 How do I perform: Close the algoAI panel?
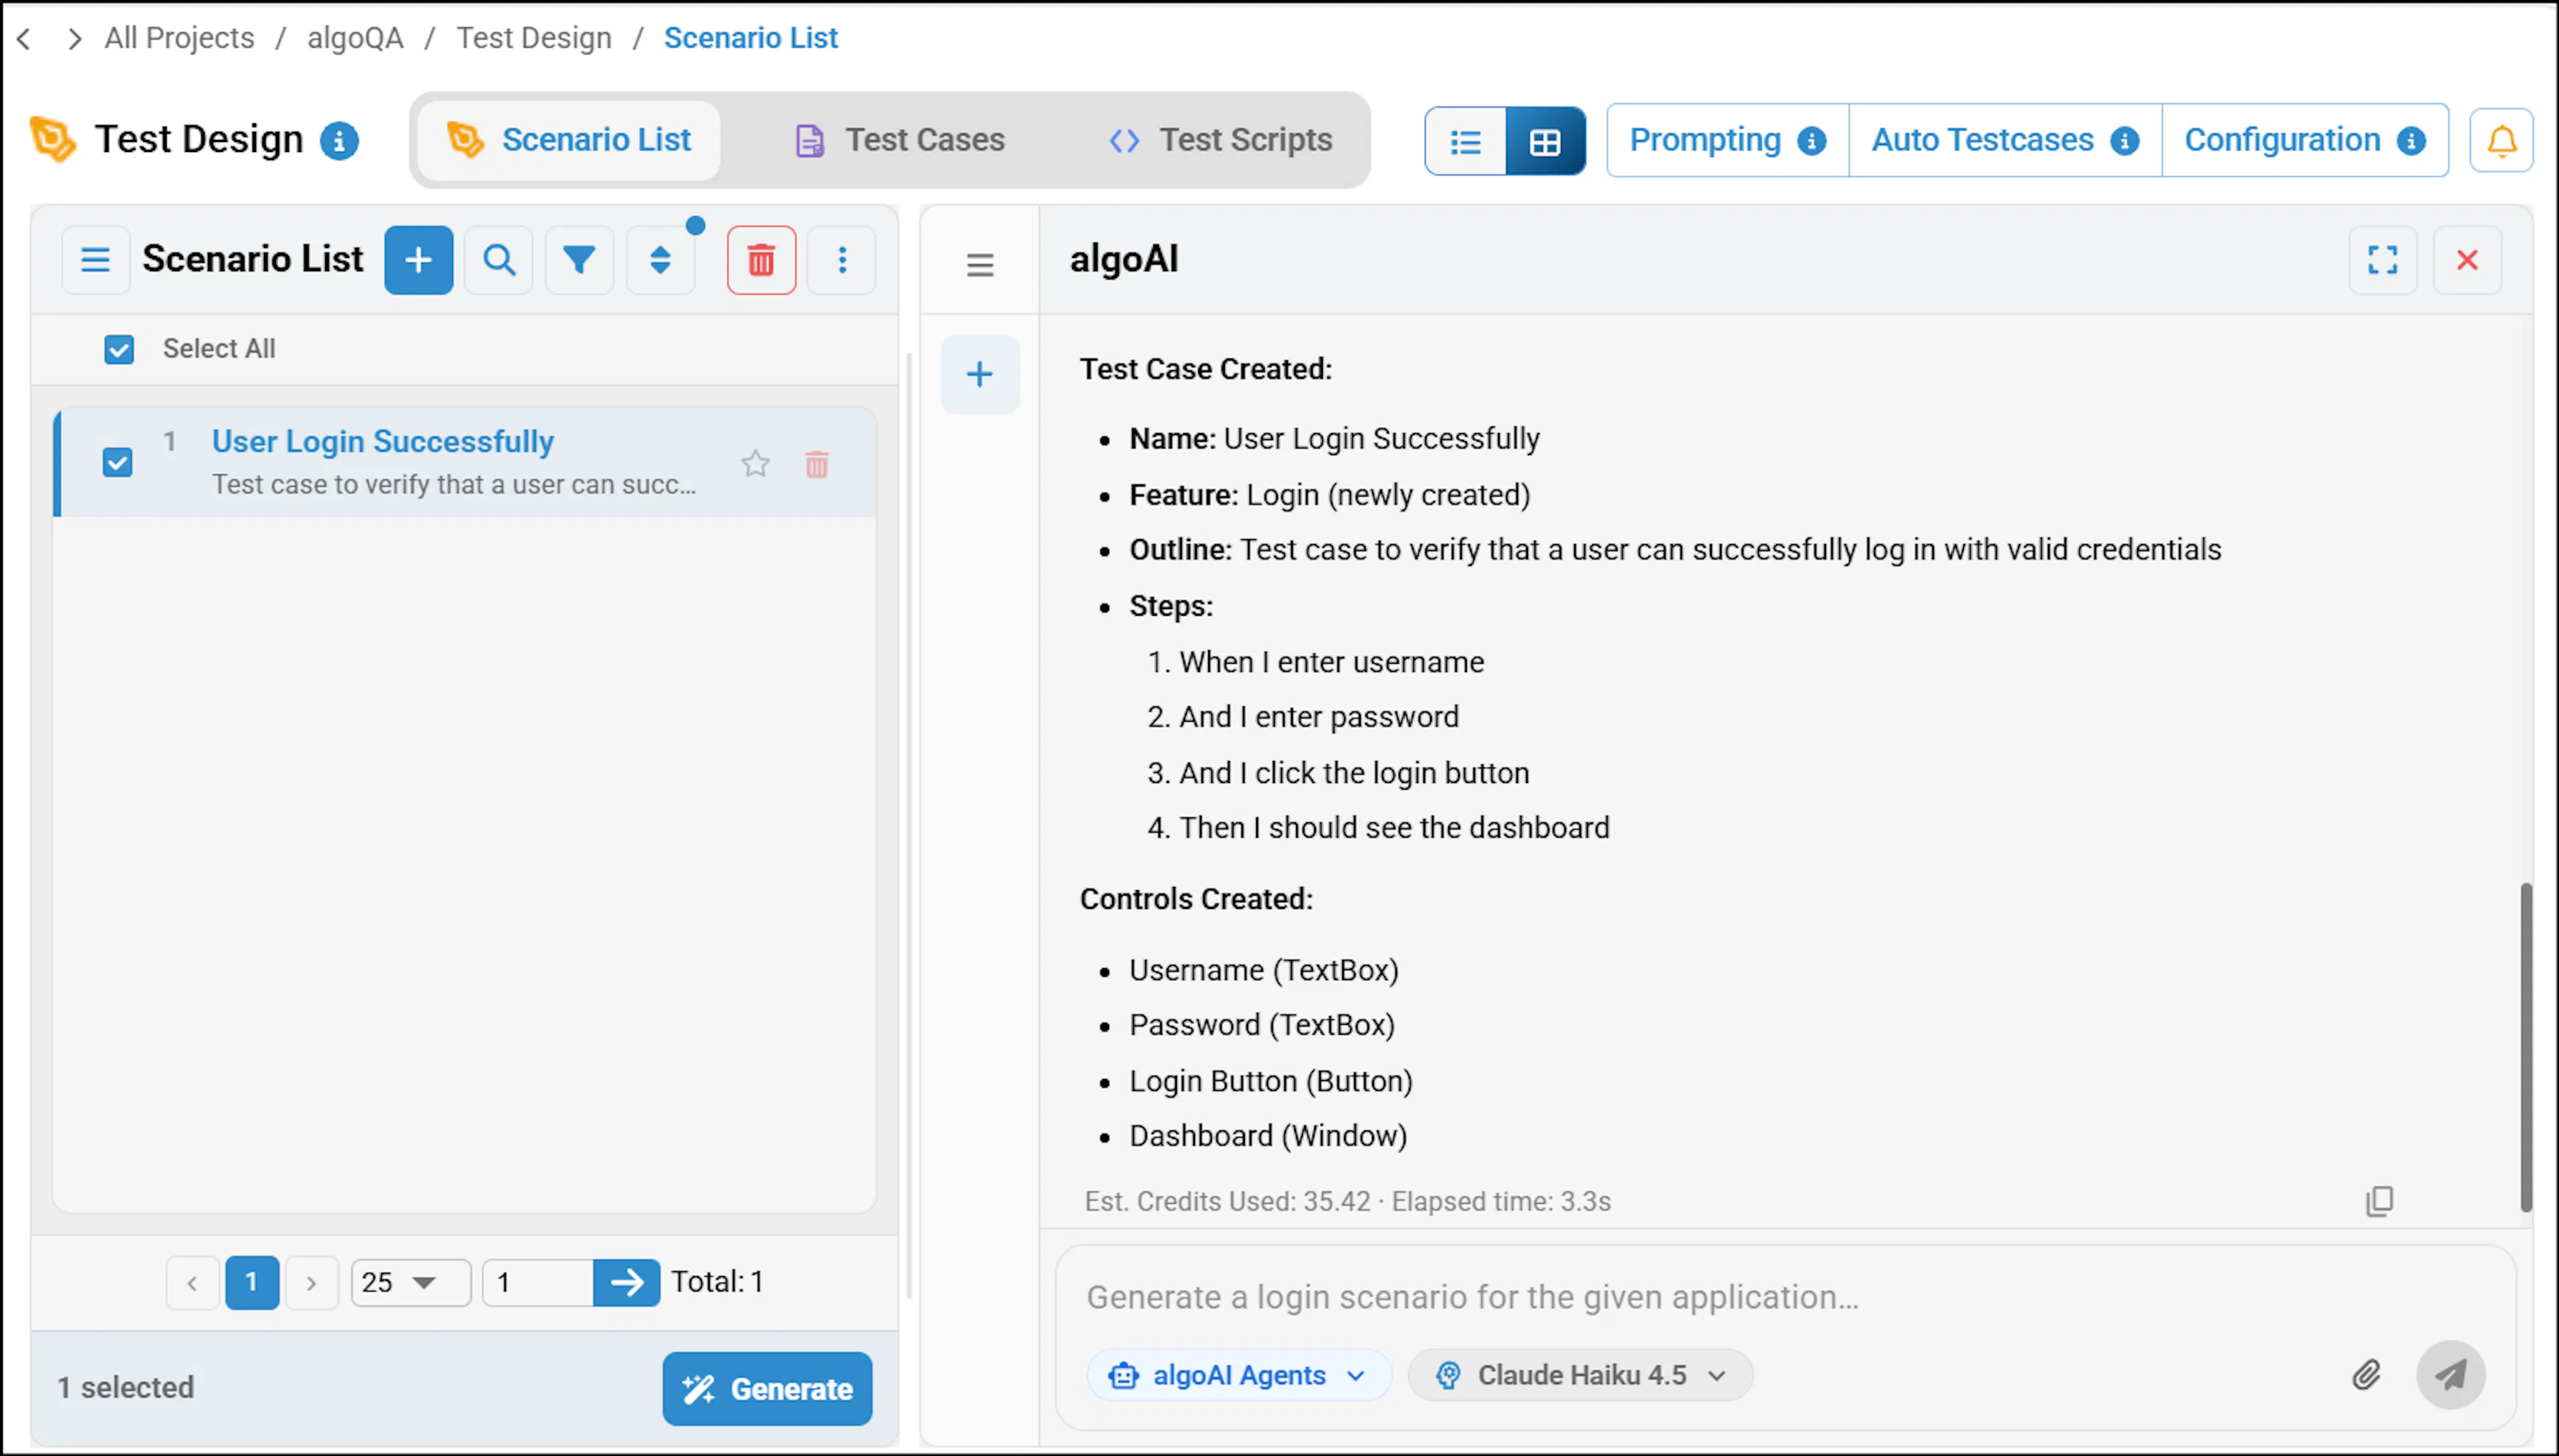pos(2467,260)
